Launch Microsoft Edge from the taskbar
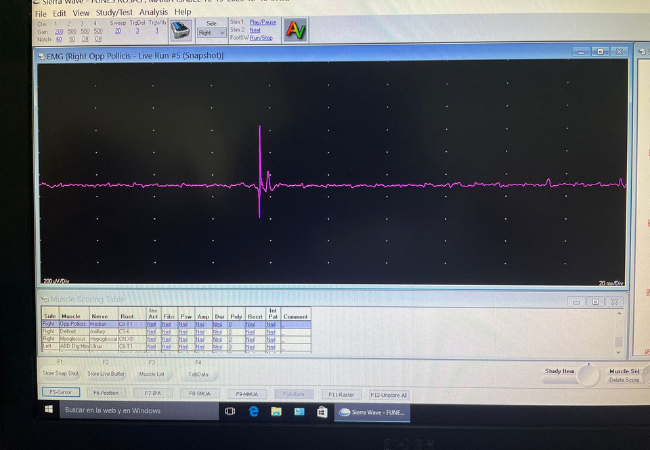Viewport: 650px width, 450px height. [253, 411]
